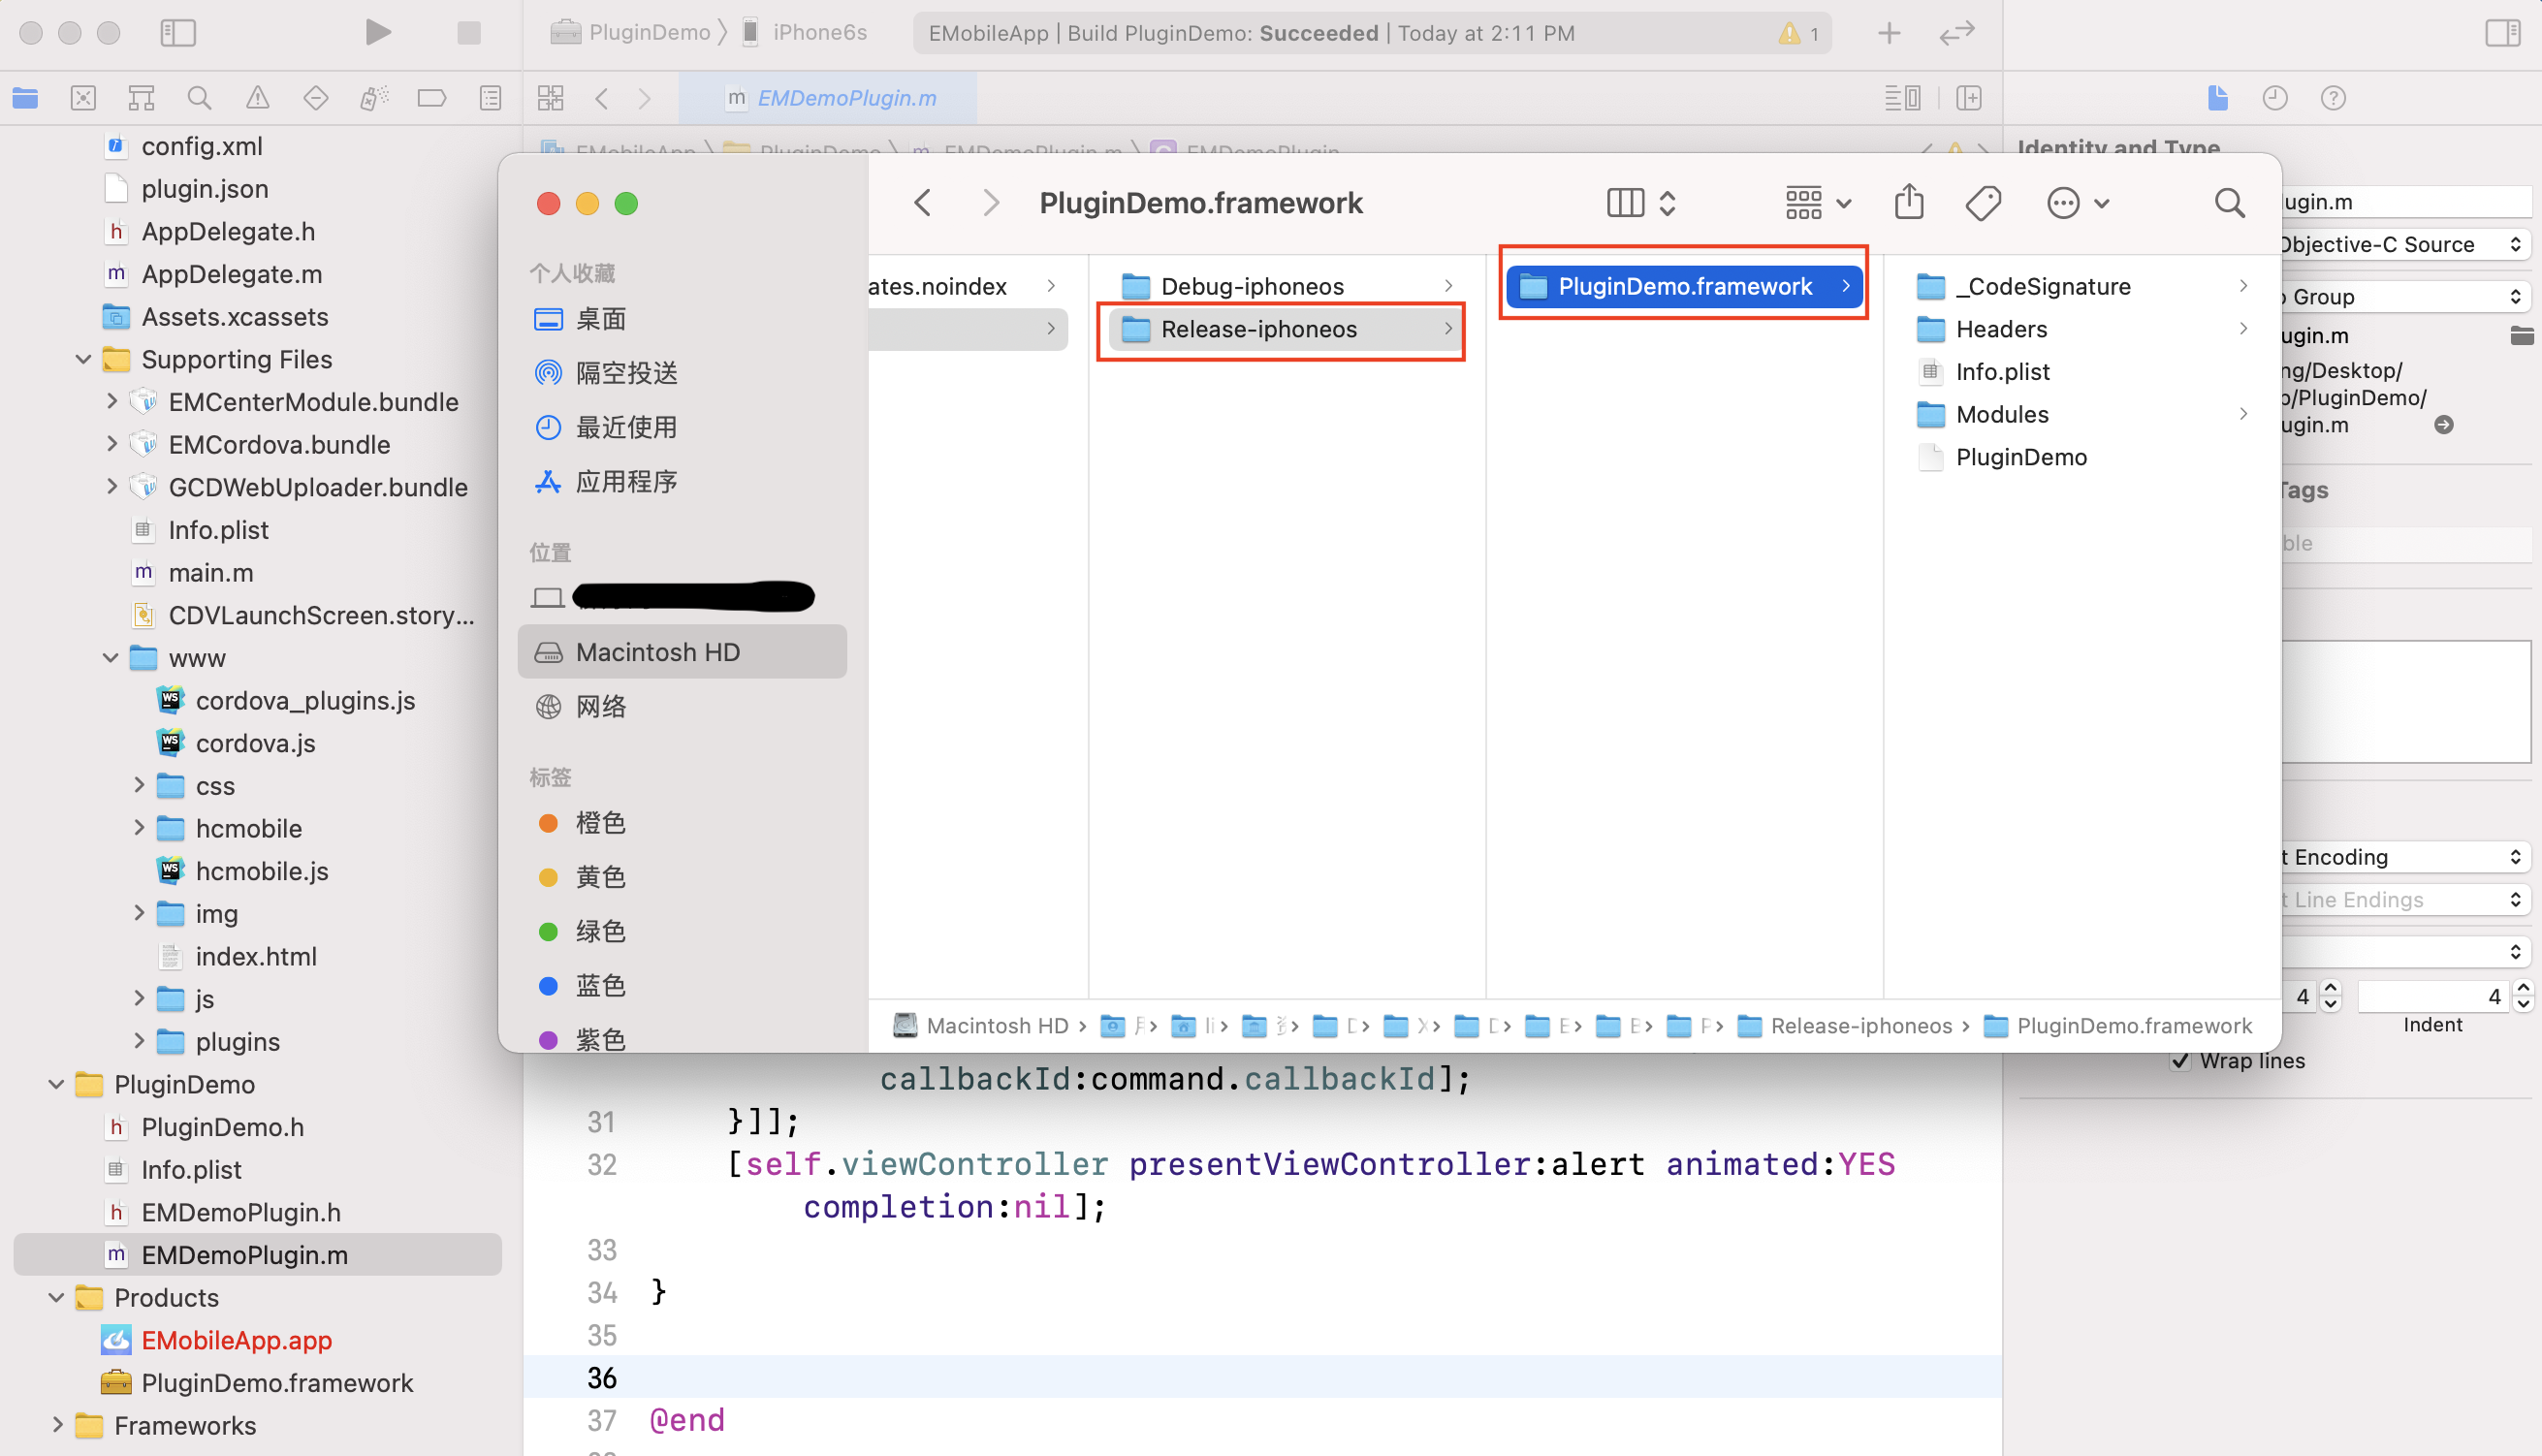Image resolution: width=2542 pixels, height=1456 pixels.
Task: Toggle the right inspector panel
Action: pos(2502,33)
